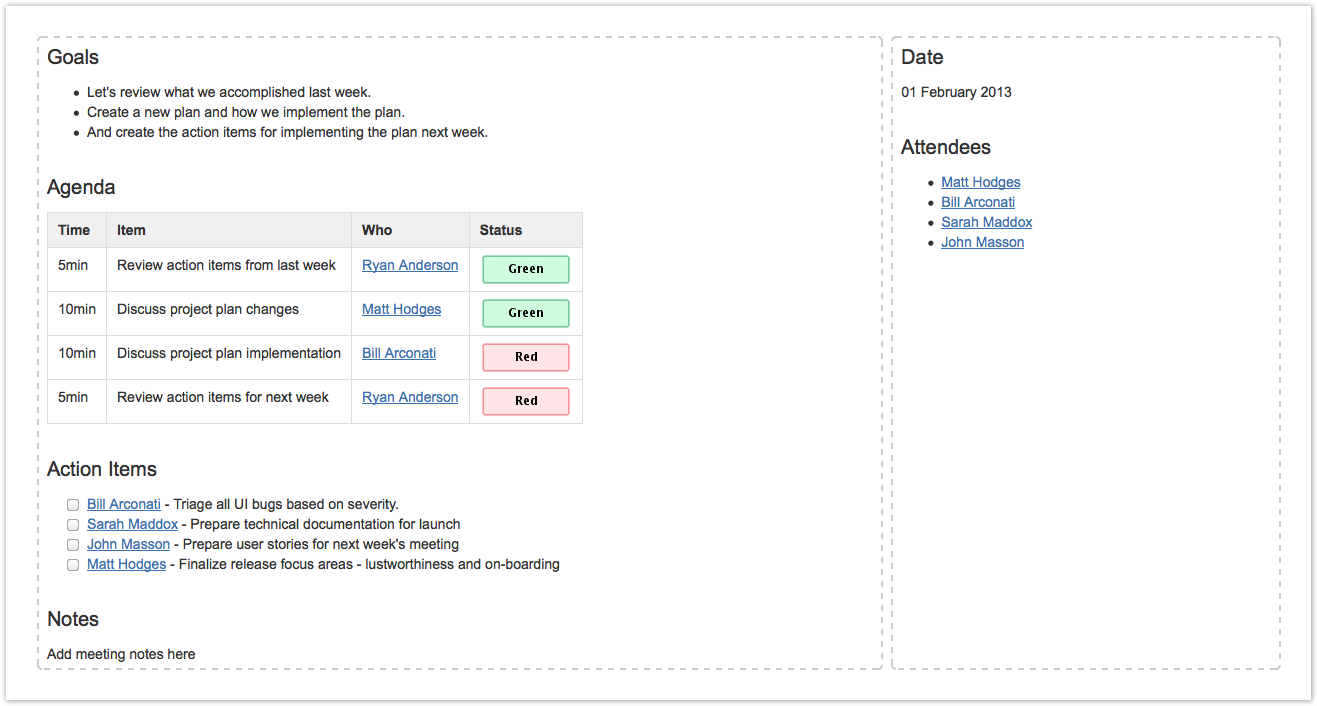Open Matt Hodges link in Action Items
Image resolution: width=1317 pixels, height=706 pixels.
click(x=127, y=564)
